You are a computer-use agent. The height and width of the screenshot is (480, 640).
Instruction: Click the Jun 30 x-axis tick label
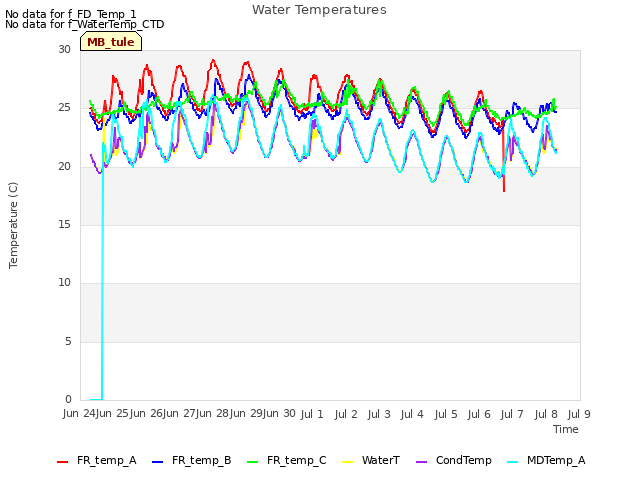tap(280, 413)
